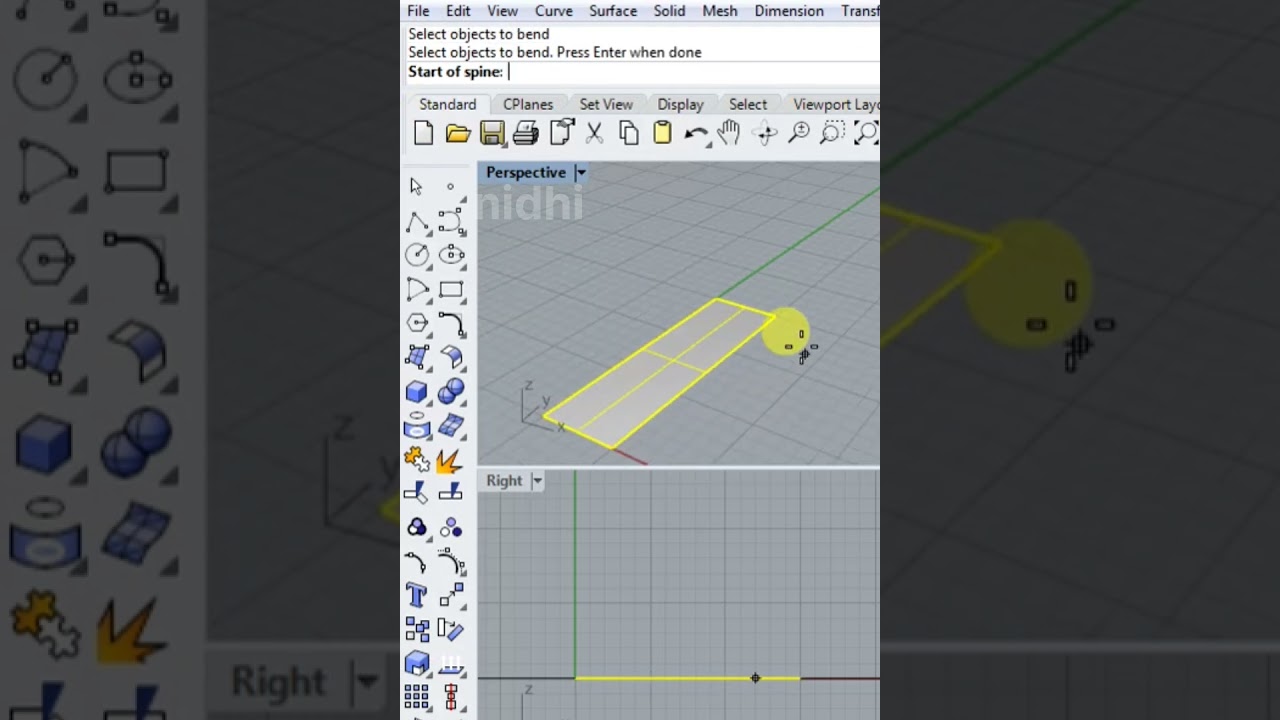
Task: Click the Print icon
Action: pos(526,133)
